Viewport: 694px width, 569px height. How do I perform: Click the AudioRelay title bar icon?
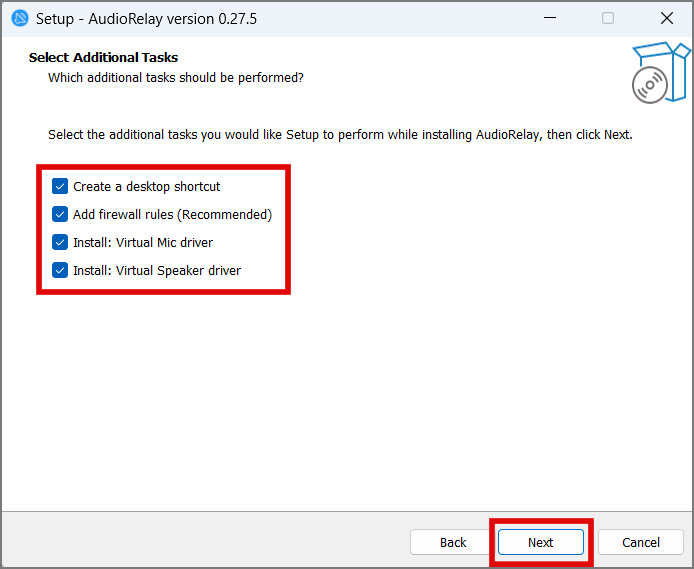coord(20,19)
